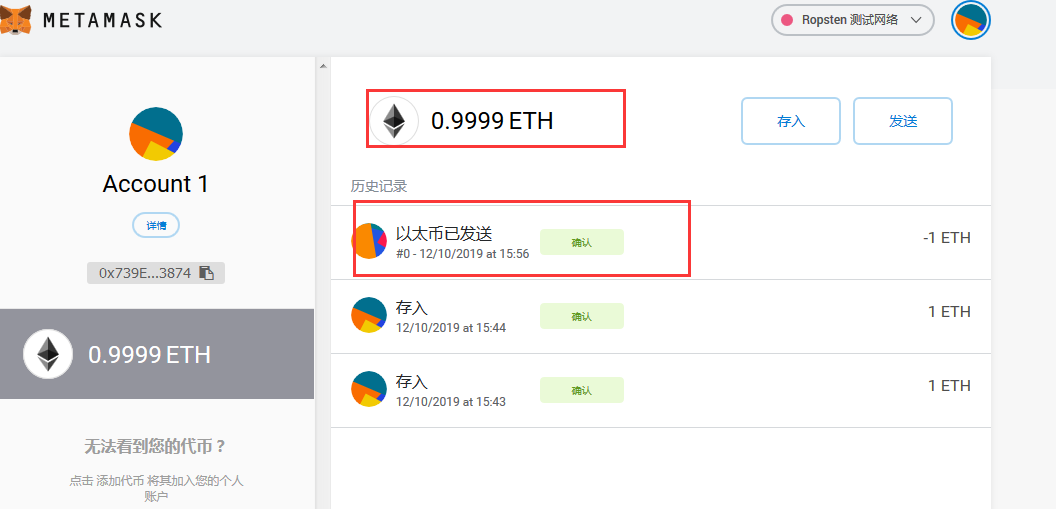Click the MetaMask fox logo
Image resolution: width=1056 pixels, height=509 pixels.
pos(15,20)
